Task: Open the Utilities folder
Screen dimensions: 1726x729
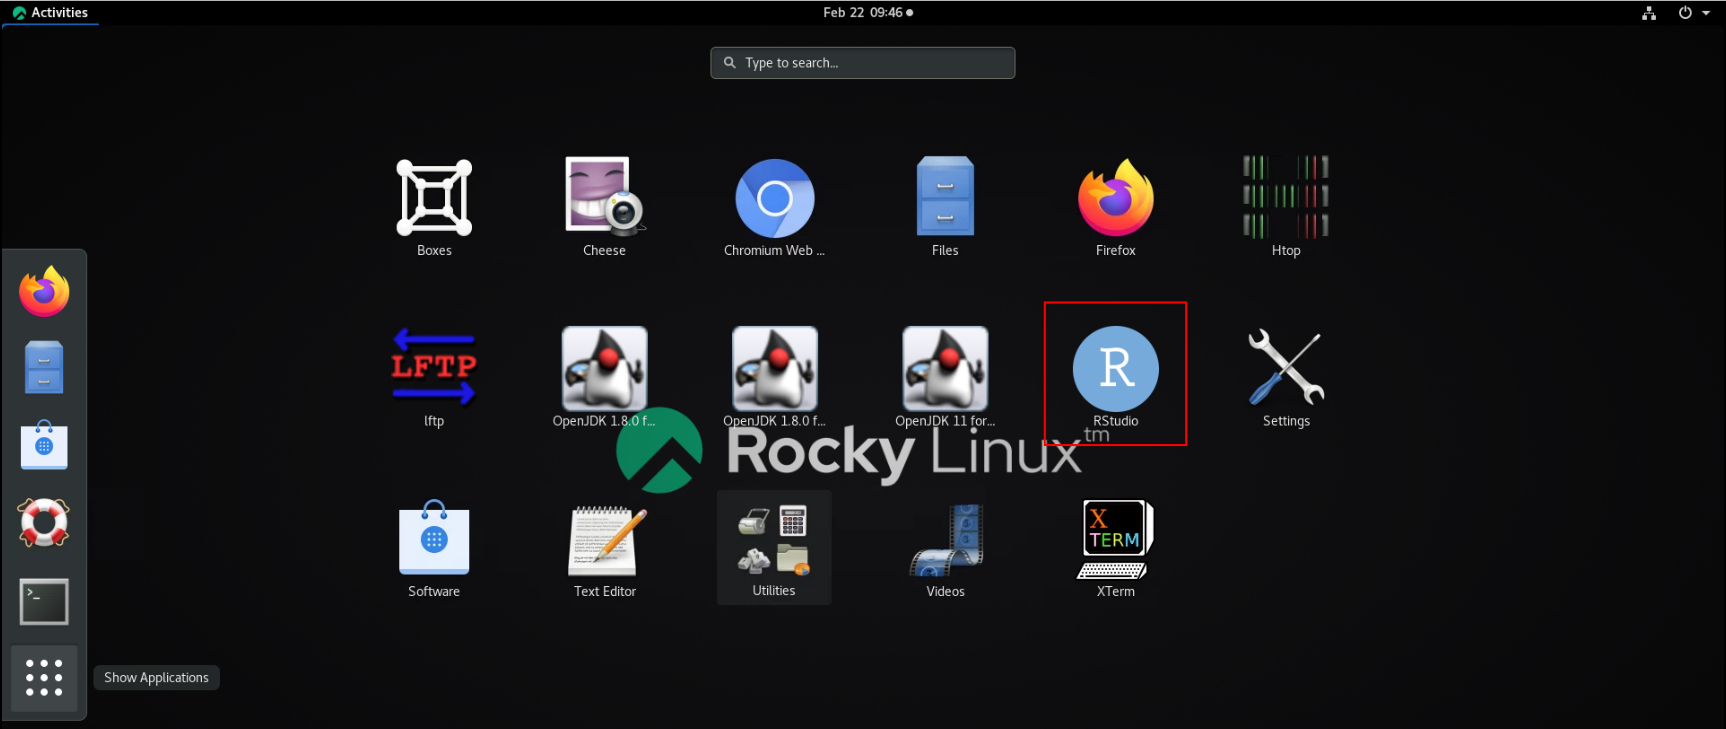Action: (x=774, y=547)
